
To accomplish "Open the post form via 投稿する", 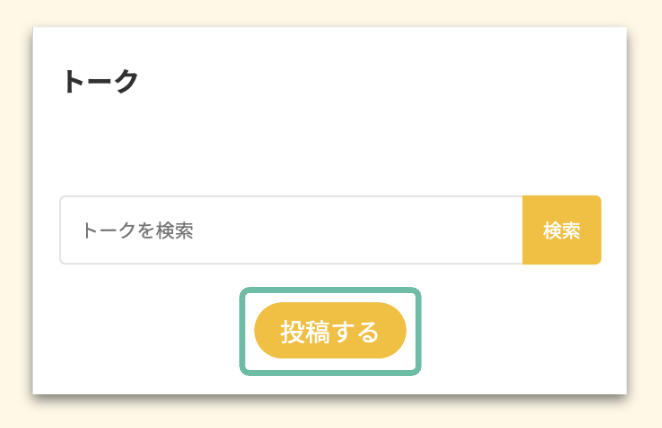I will (330, 330).
